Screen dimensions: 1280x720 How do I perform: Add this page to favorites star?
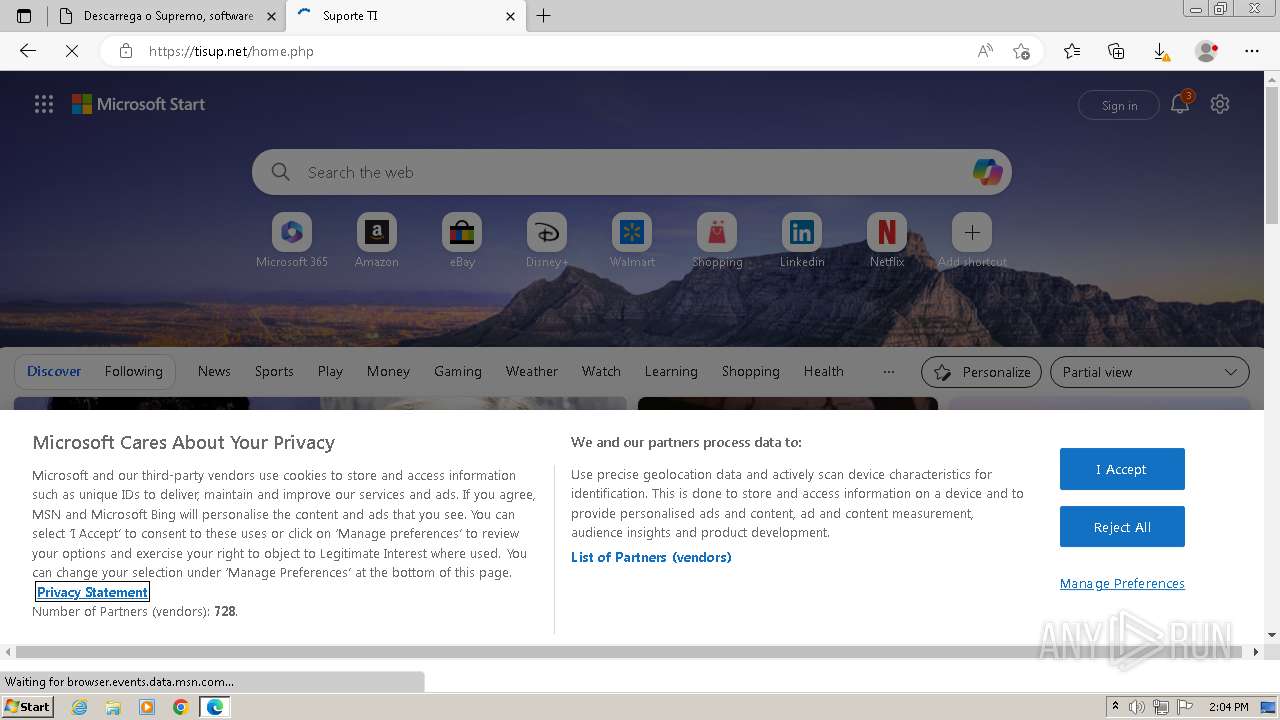click(1021, 51)
